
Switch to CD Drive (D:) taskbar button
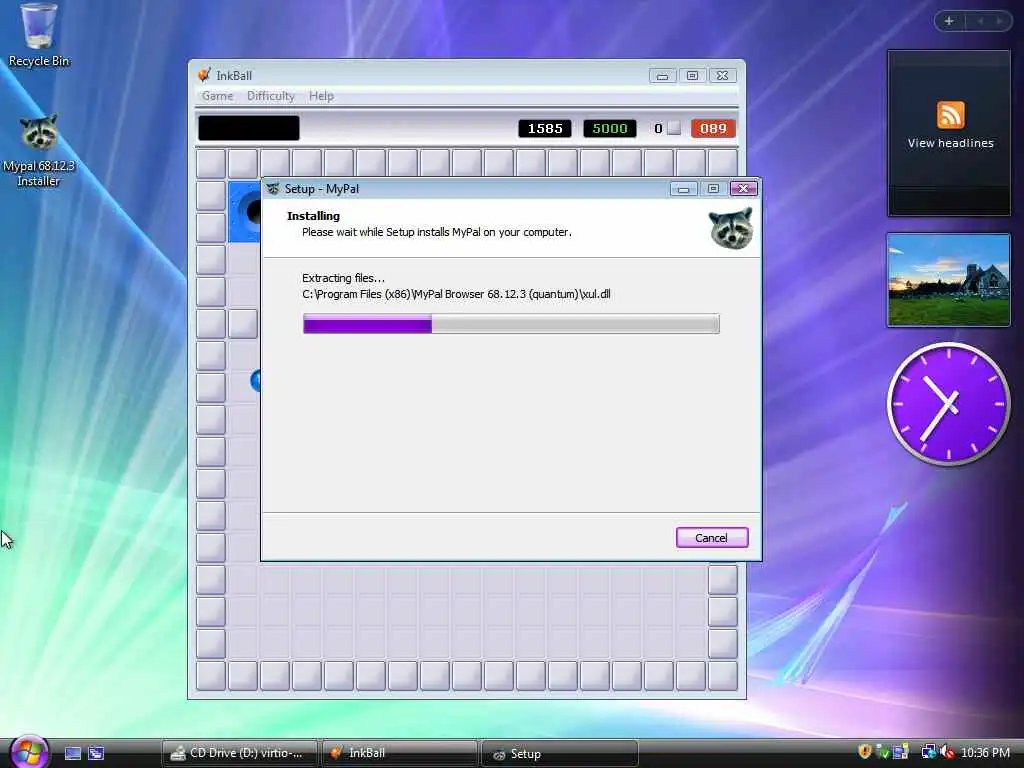239,753
